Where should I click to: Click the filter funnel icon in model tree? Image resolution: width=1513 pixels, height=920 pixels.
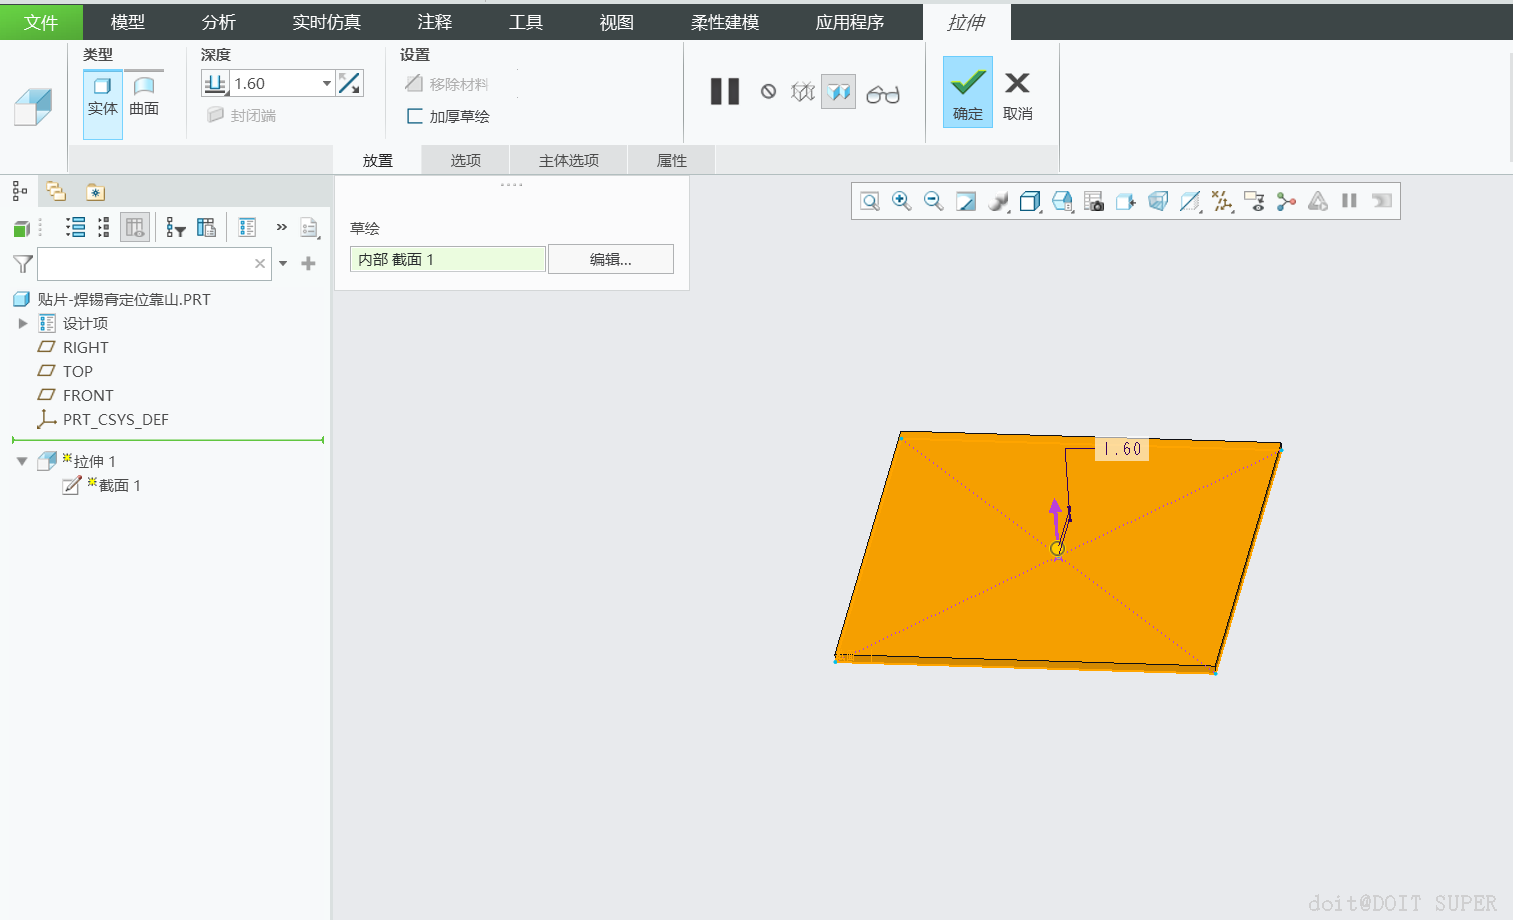(22, 264)
